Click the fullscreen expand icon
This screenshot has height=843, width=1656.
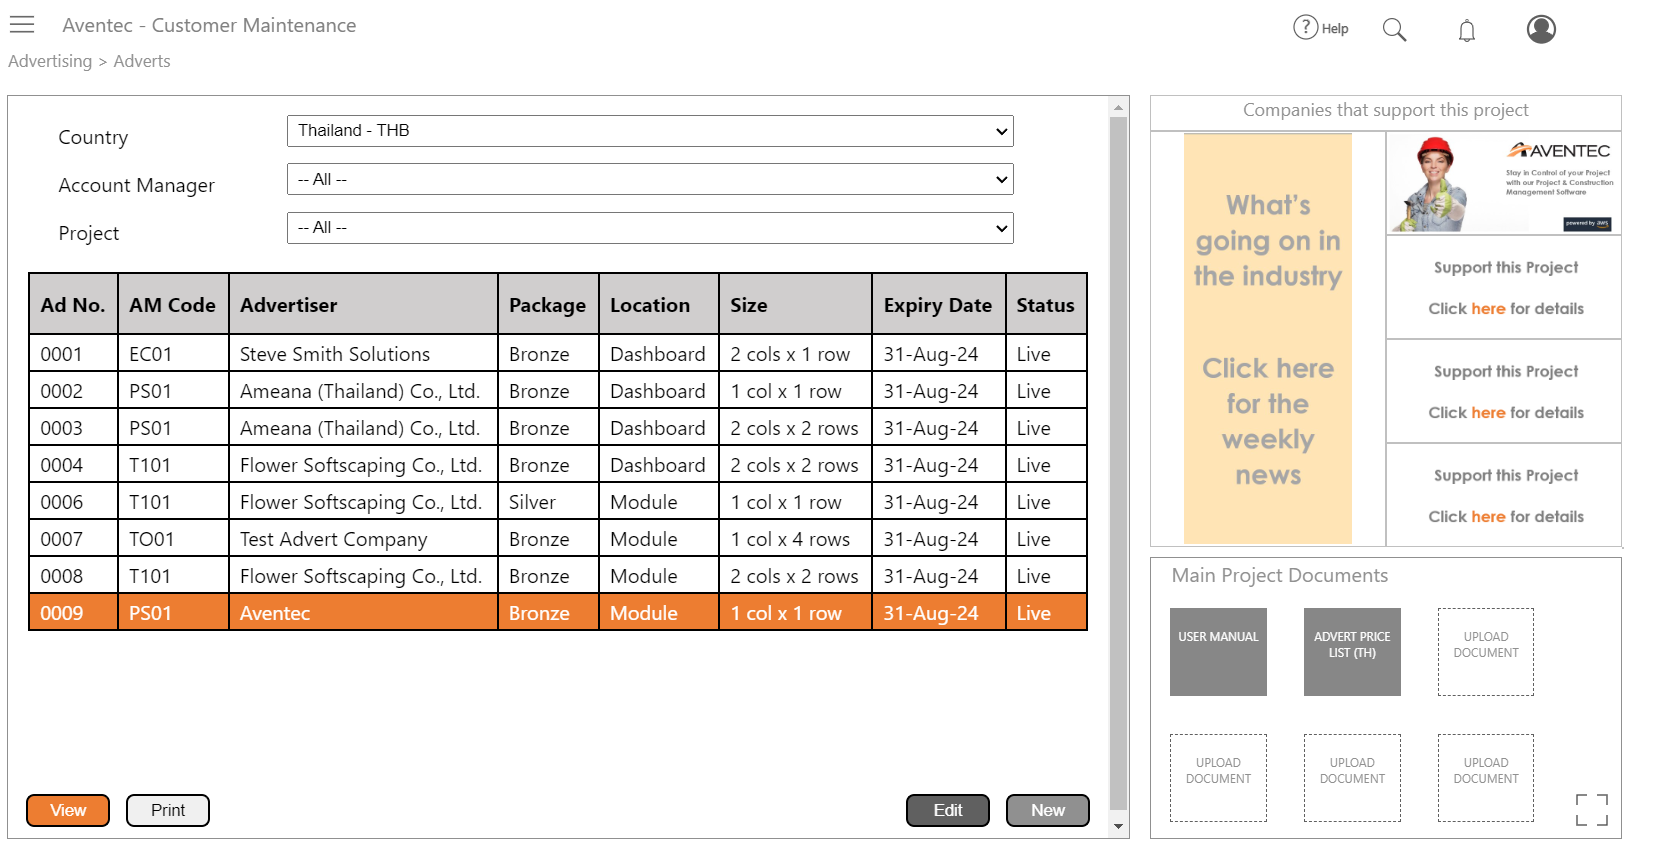(1591, 810)
